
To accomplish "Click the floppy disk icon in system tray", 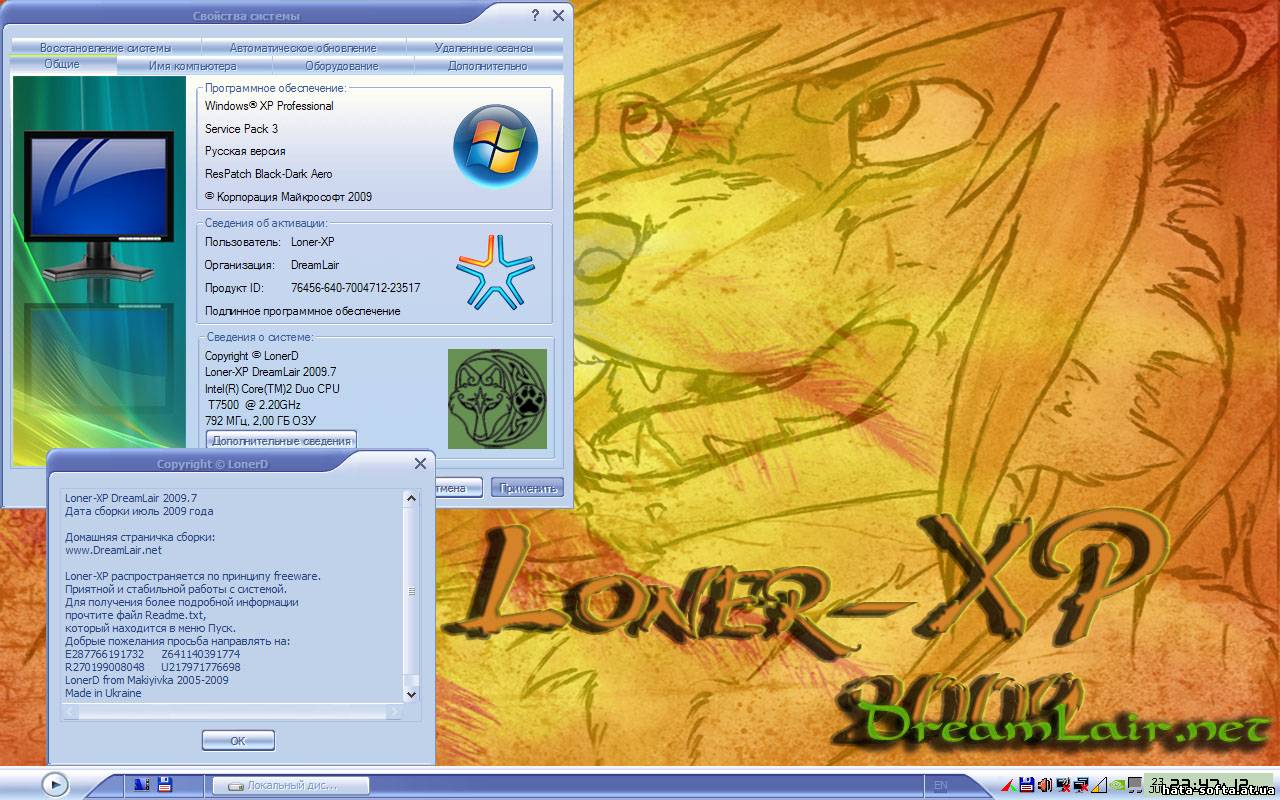I will point(1027,785).
